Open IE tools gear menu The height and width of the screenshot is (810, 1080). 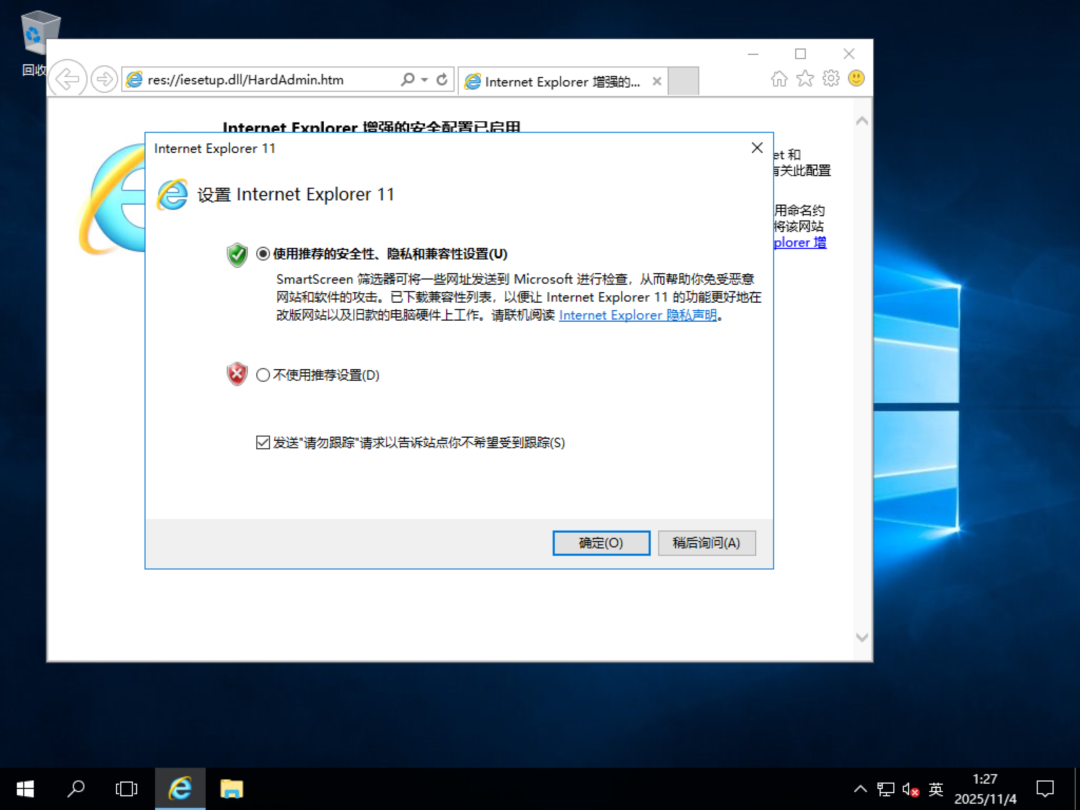pyautogui.click(x=831, y=79)
